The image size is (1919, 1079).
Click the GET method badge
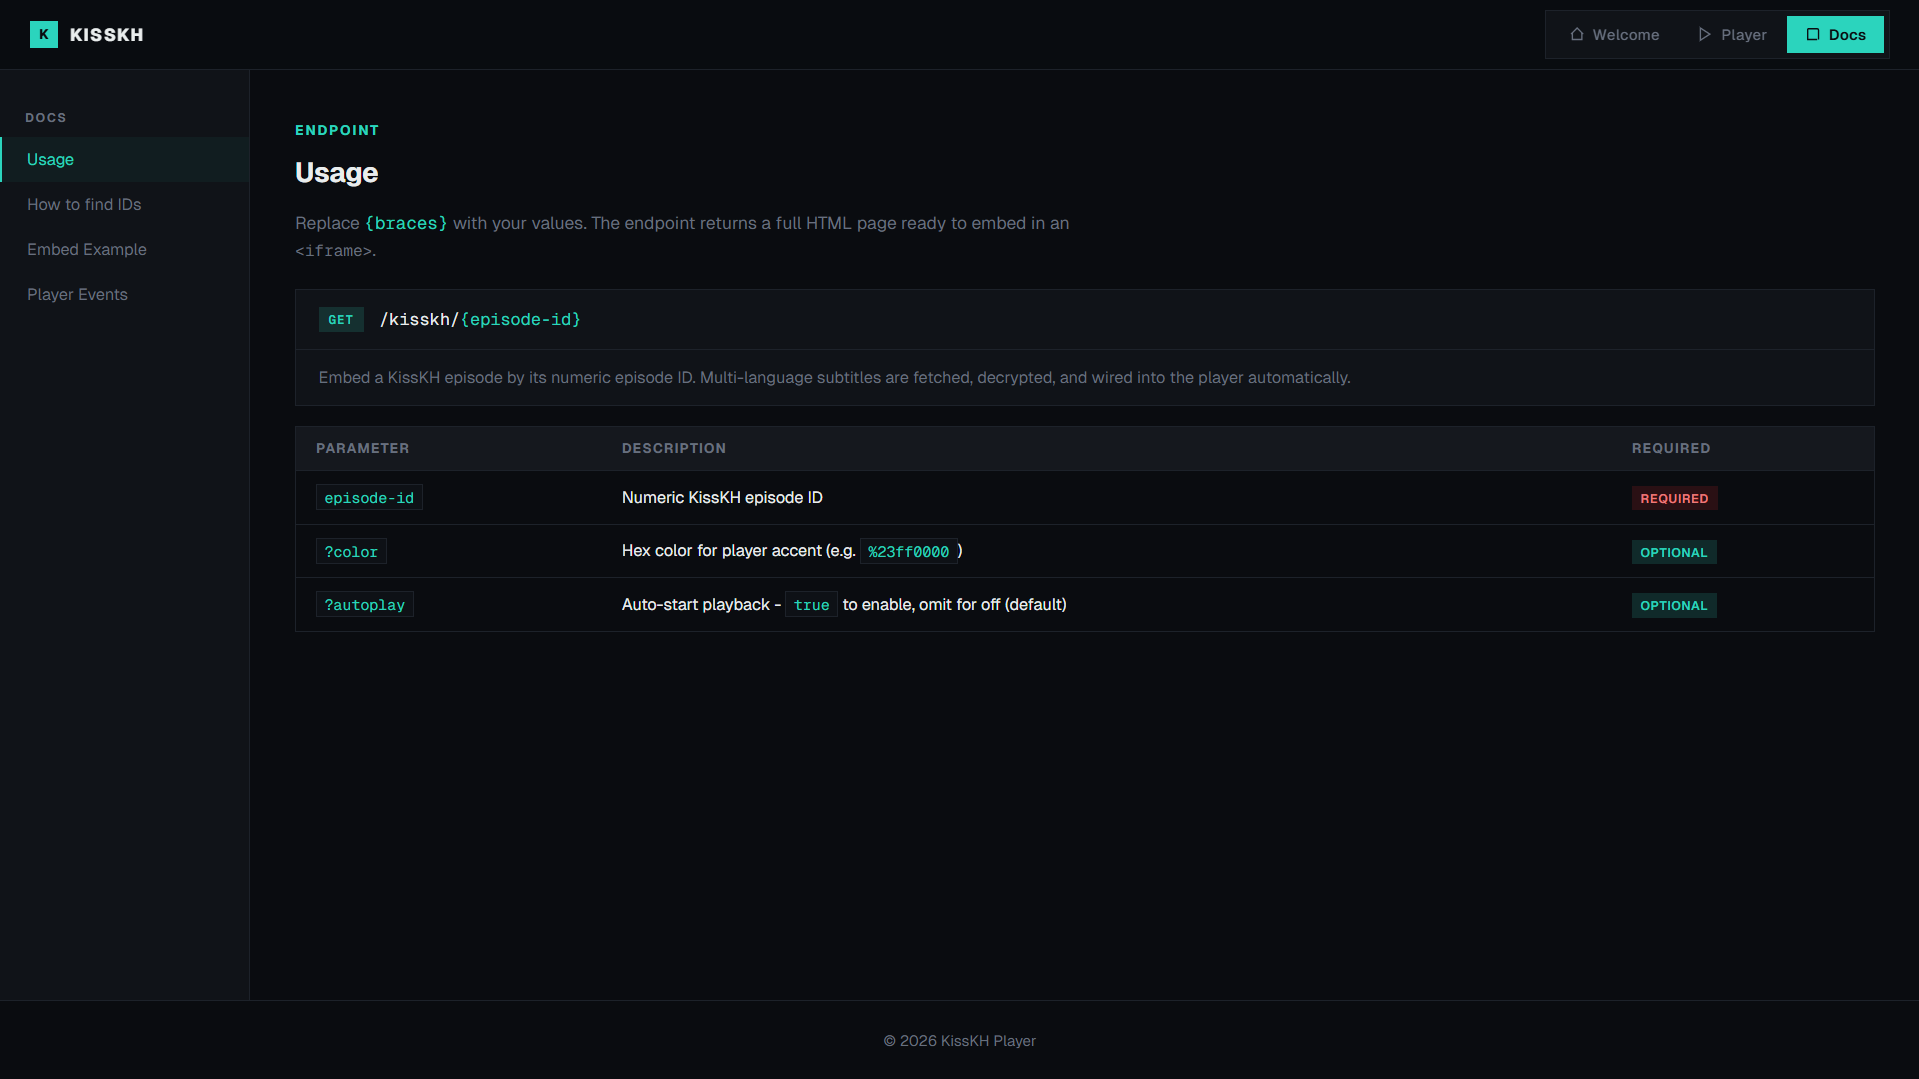[341, 320]
